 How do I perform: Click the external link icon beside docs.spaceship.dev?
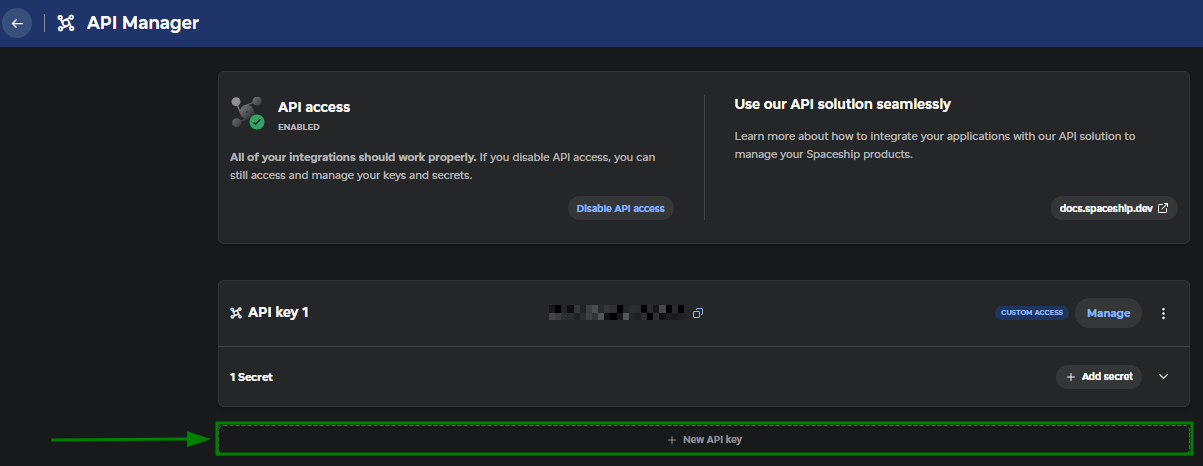tap(1163, 208)
